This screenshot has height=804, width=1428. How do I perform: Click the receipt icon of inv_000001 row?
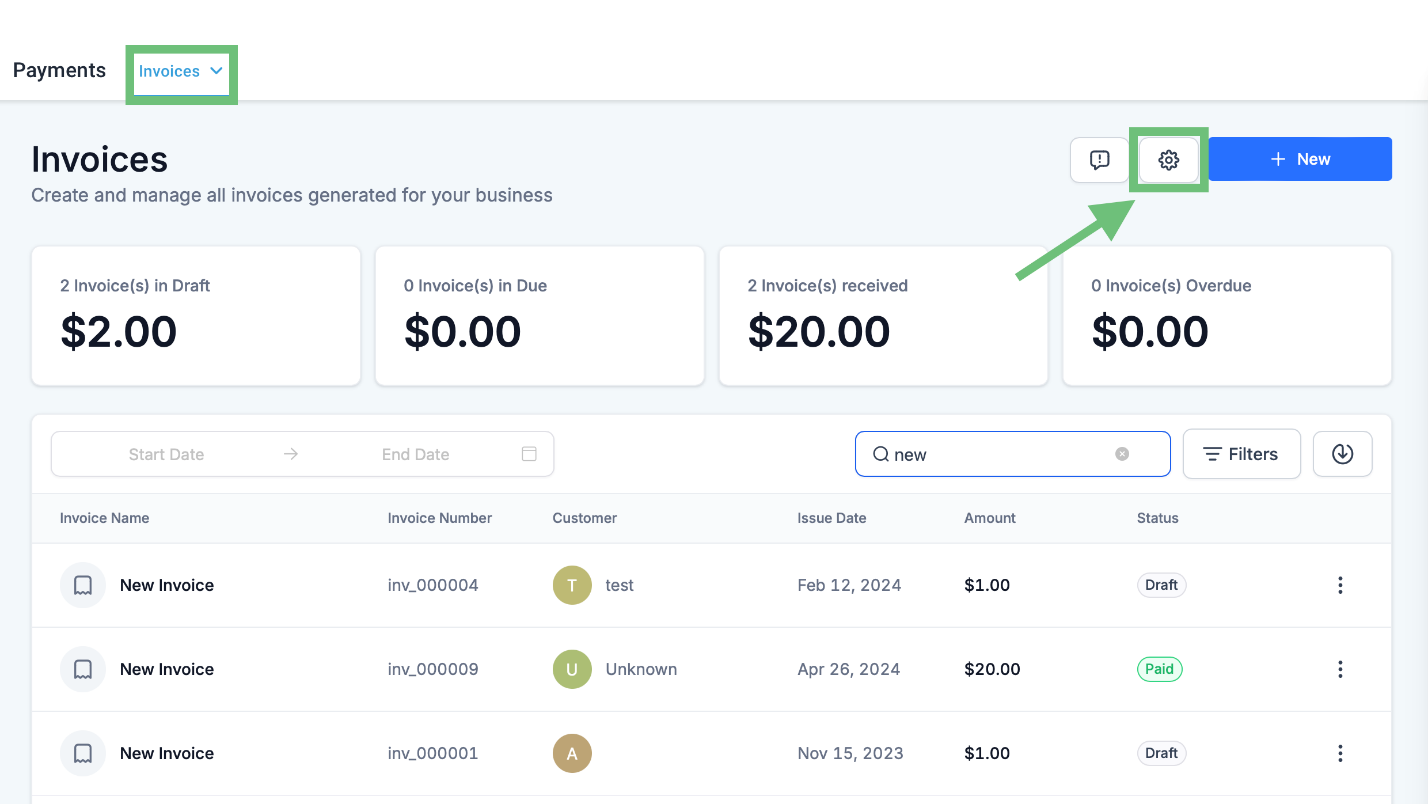[83, 753]
